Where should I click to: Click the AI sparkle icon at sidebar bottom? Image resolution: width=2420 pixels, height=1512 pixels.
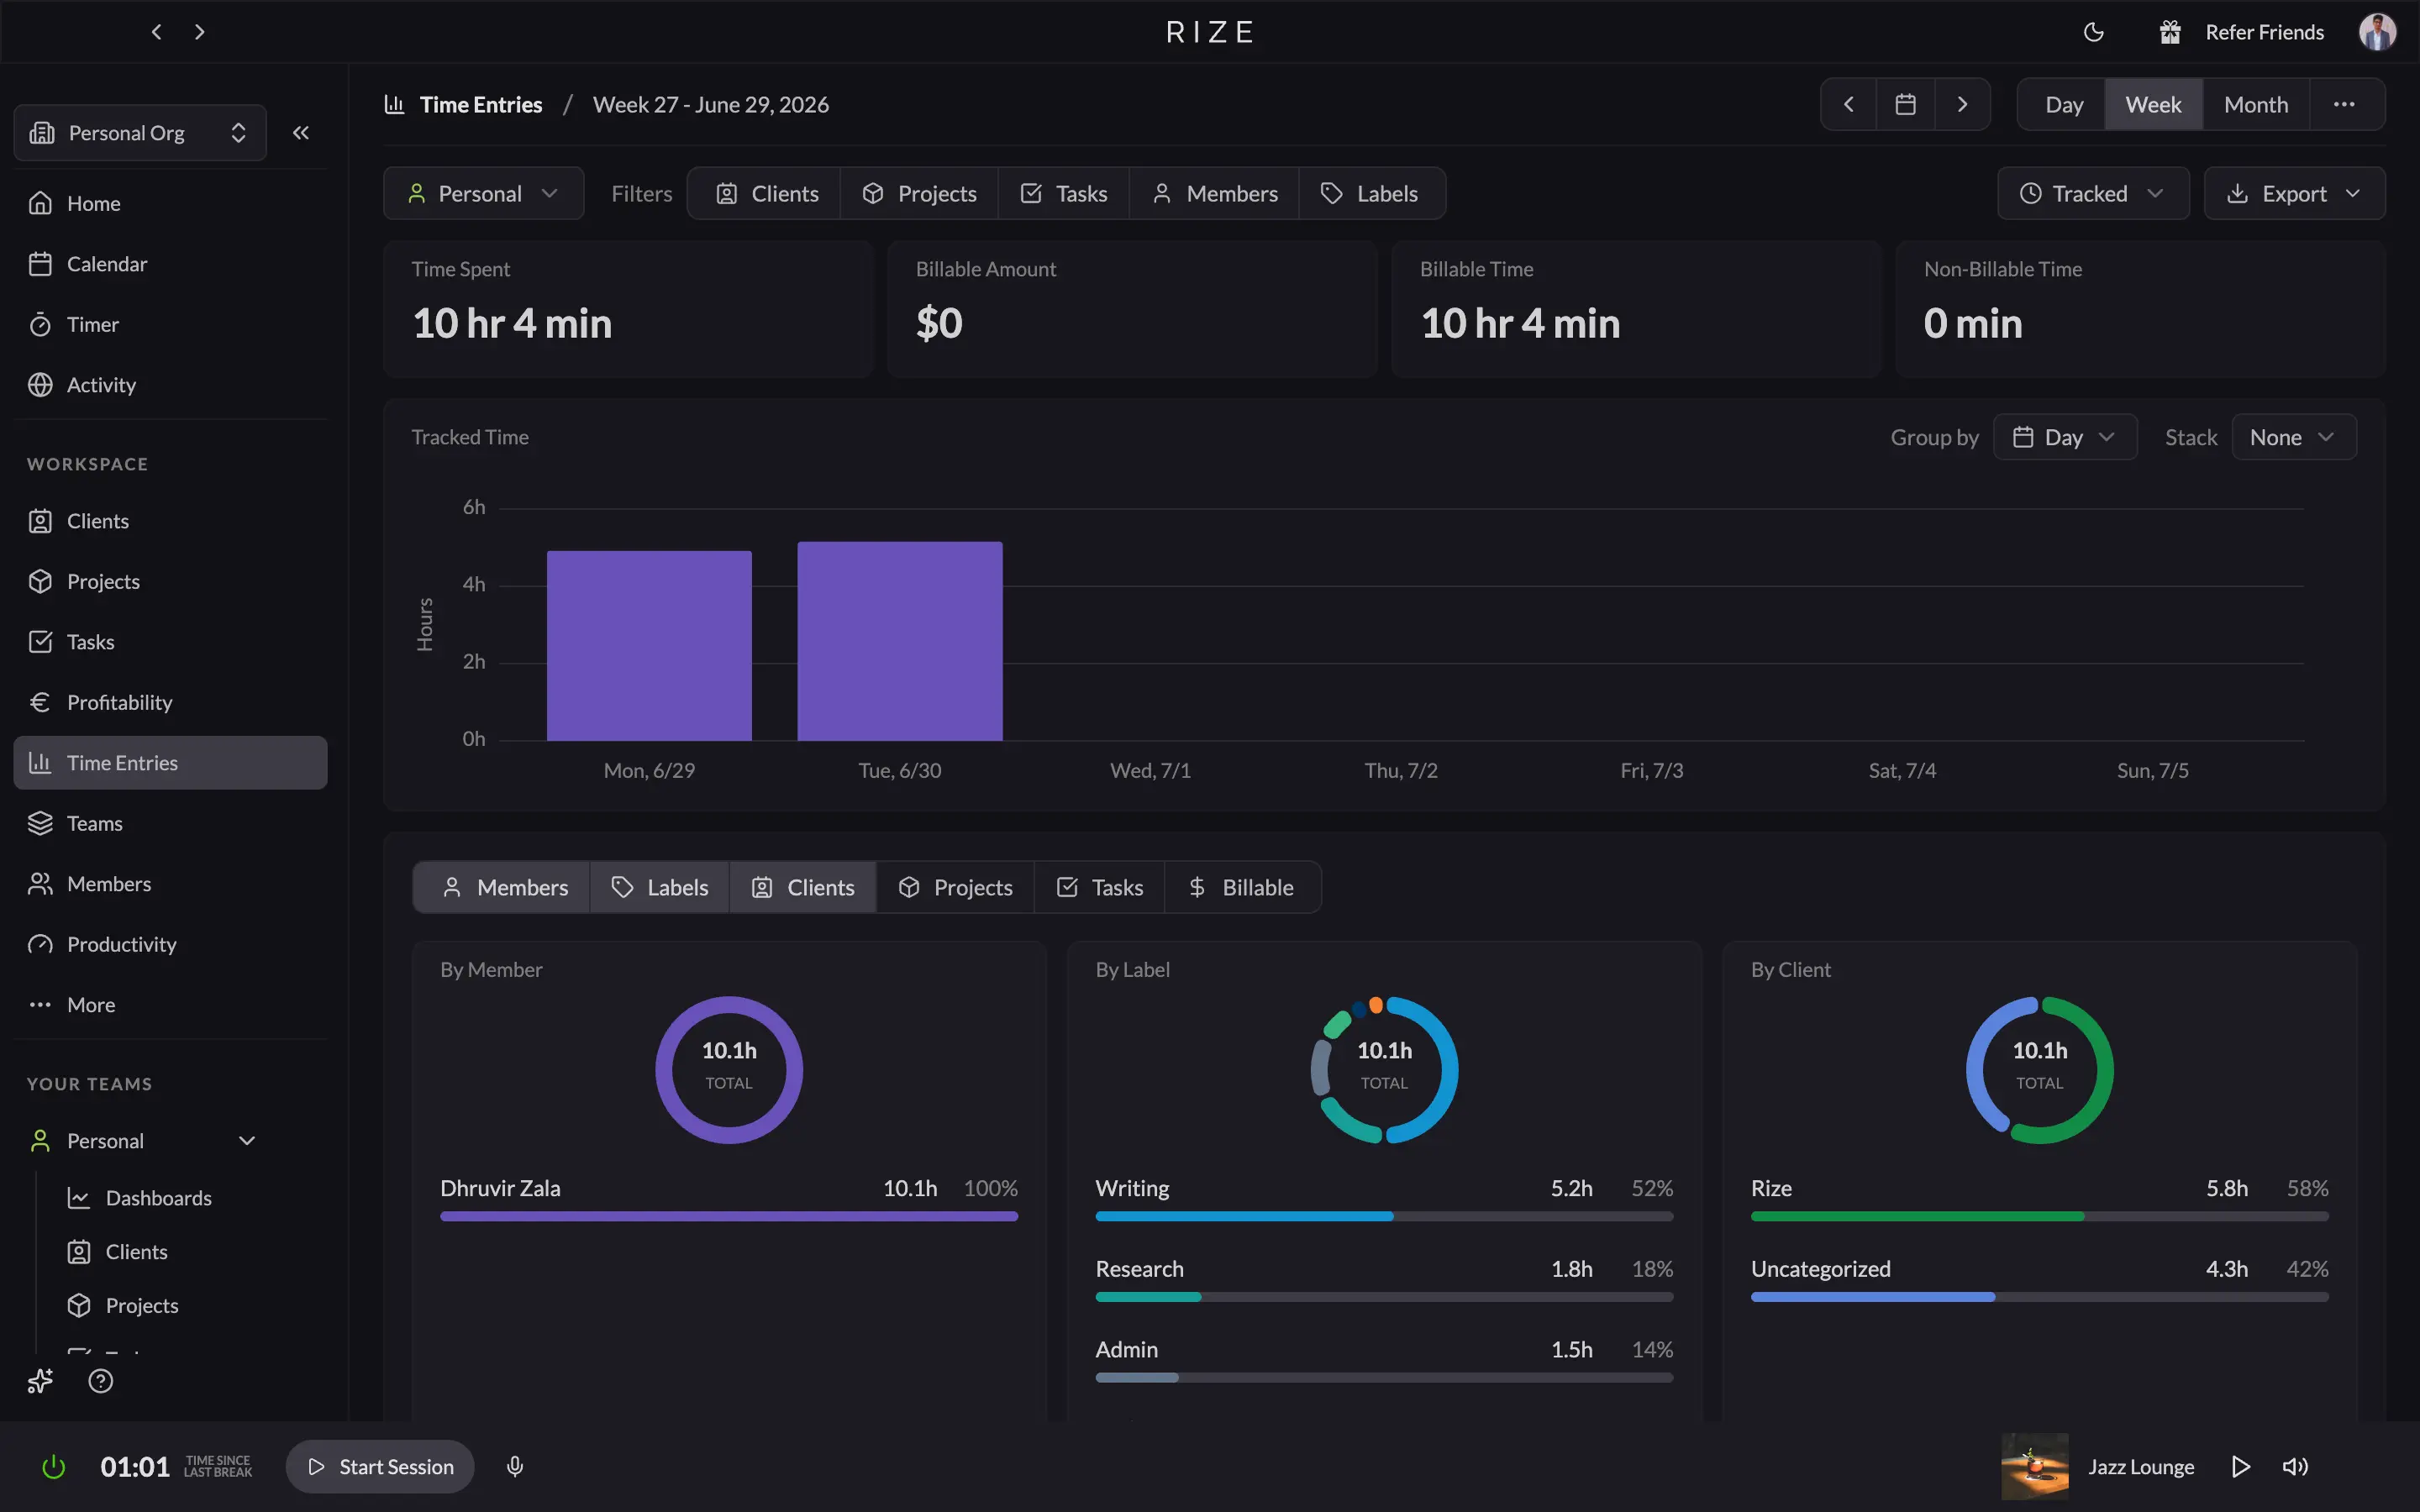(x=40, y=1381)
